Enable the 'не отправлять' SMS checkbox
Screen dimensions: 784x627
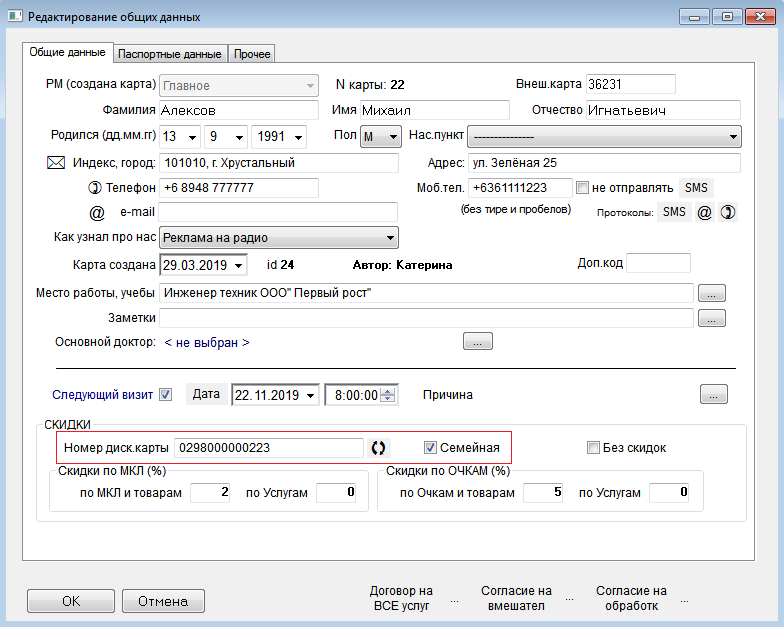point(582,187)
